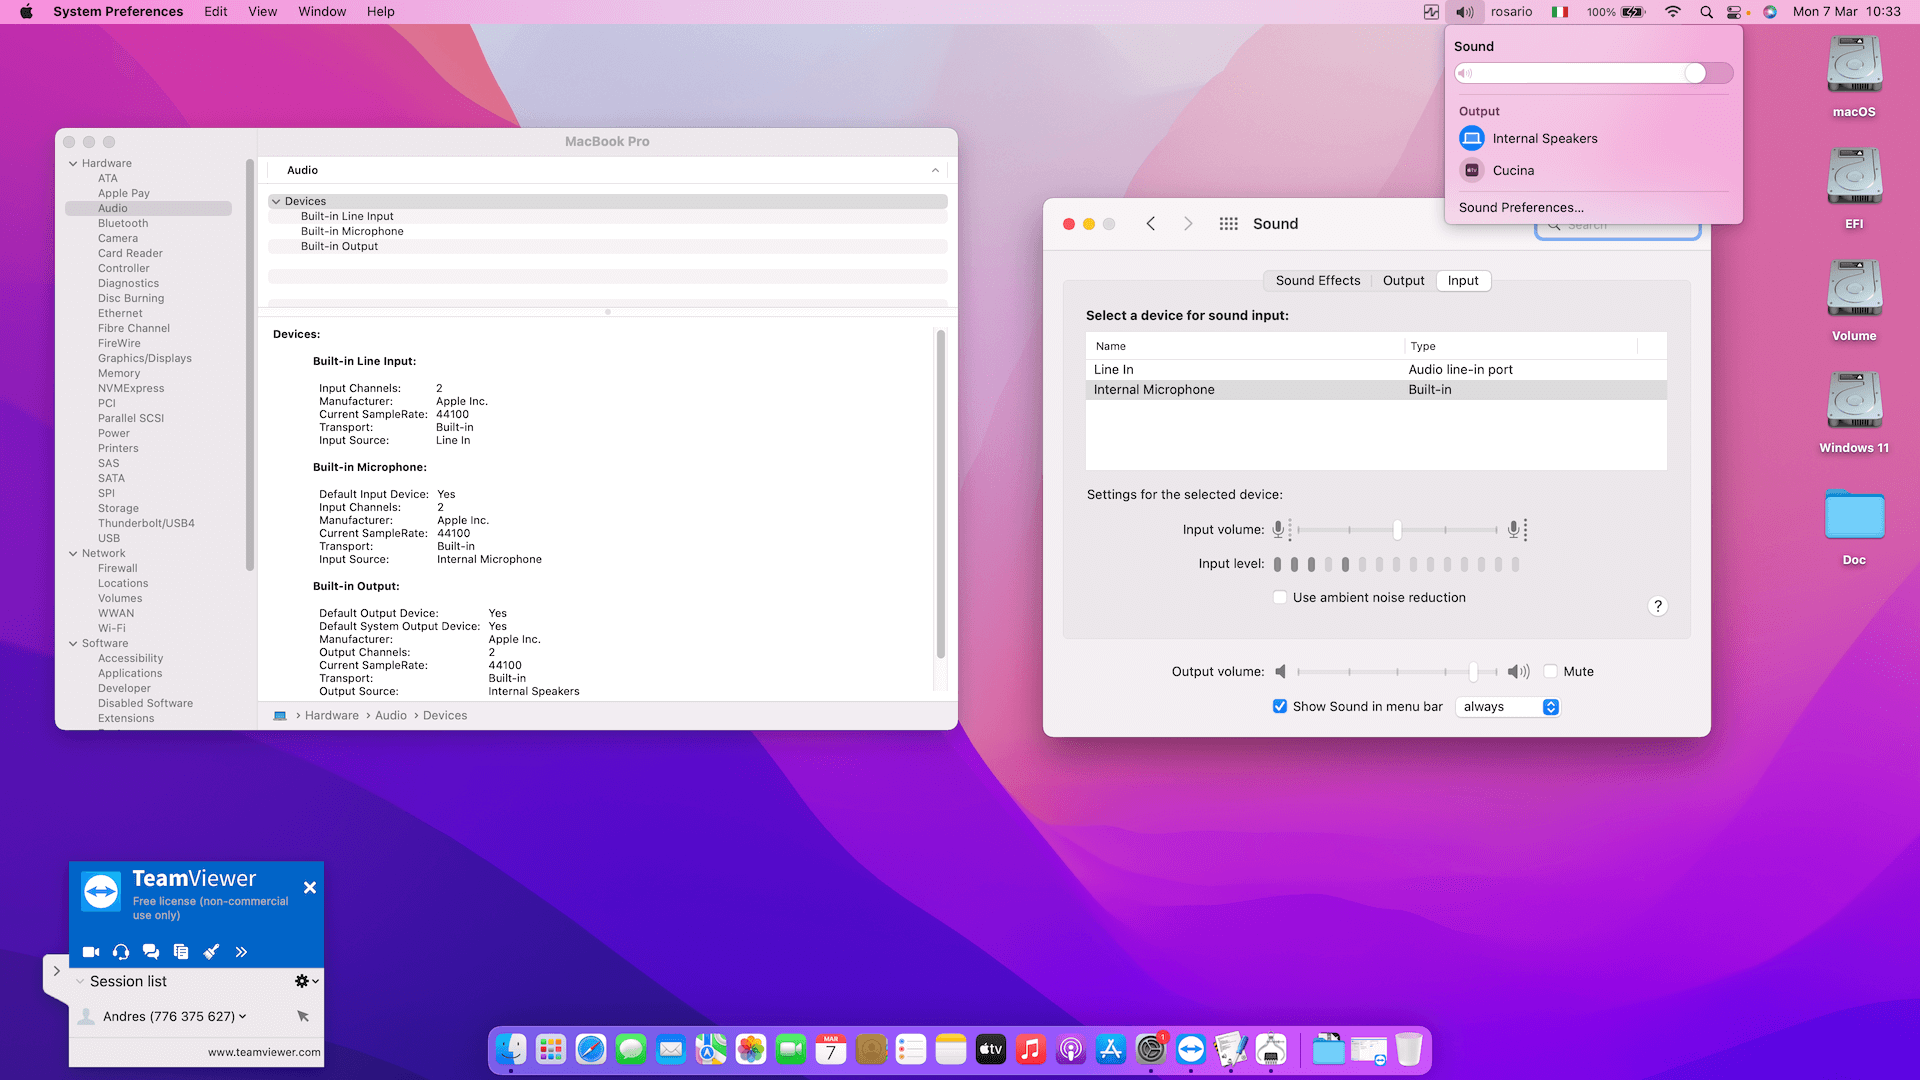Toggle the Mute checkbox

[x=1551, y=672]
